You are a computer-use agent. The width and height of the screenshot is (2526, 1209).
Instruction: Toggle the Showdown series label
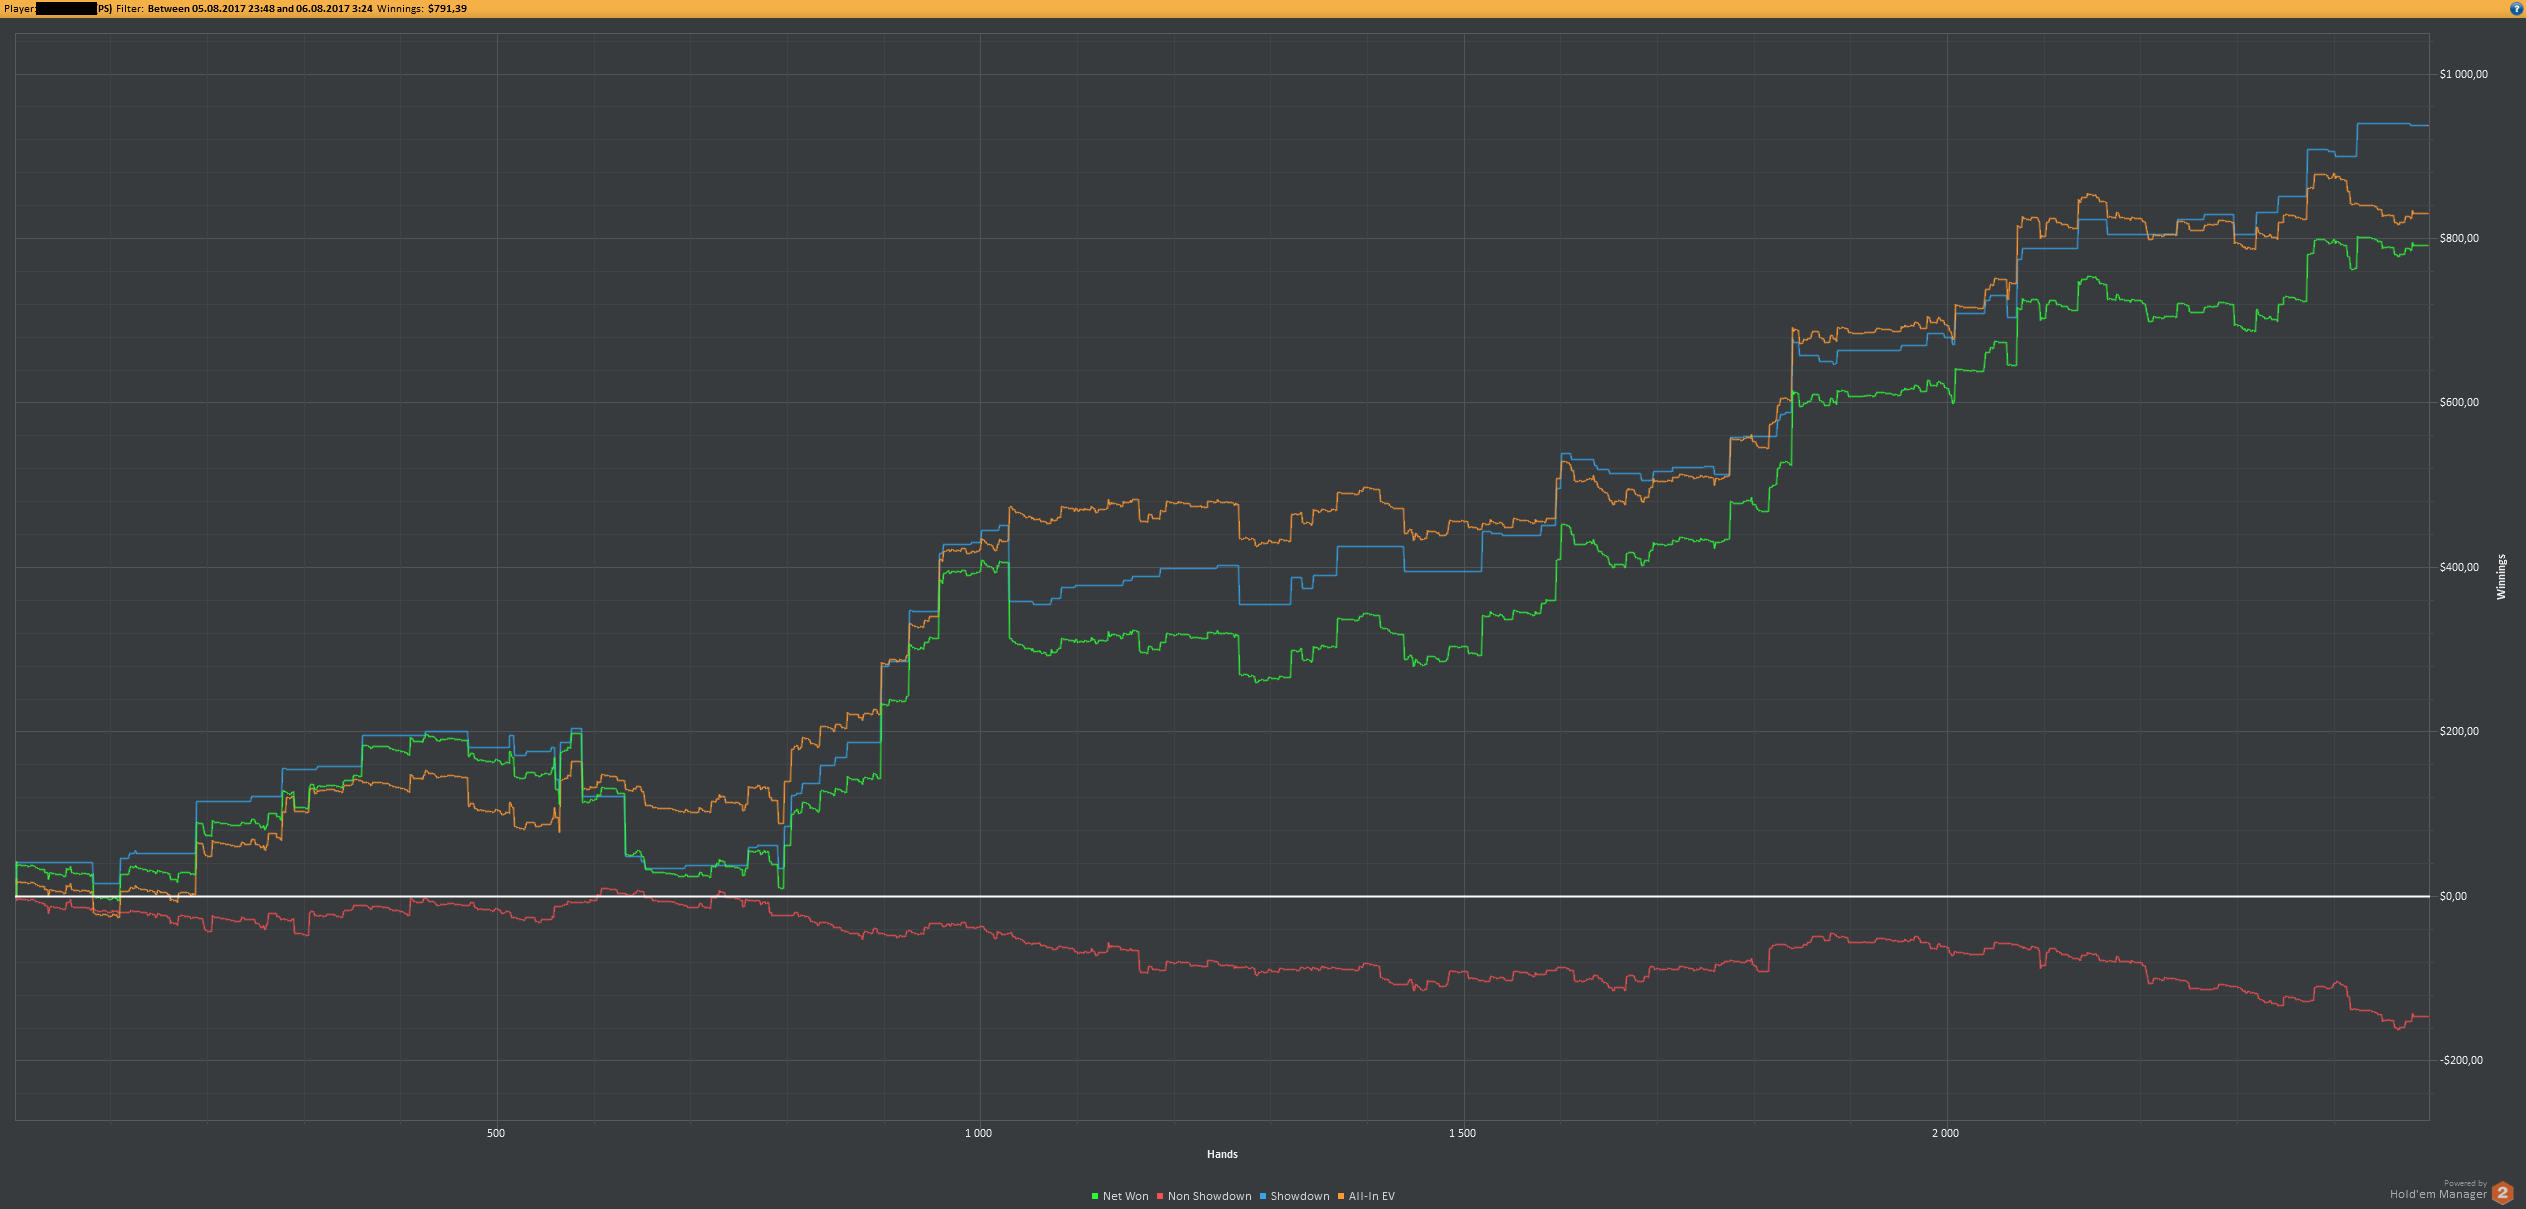(x=1299, y=1196)
